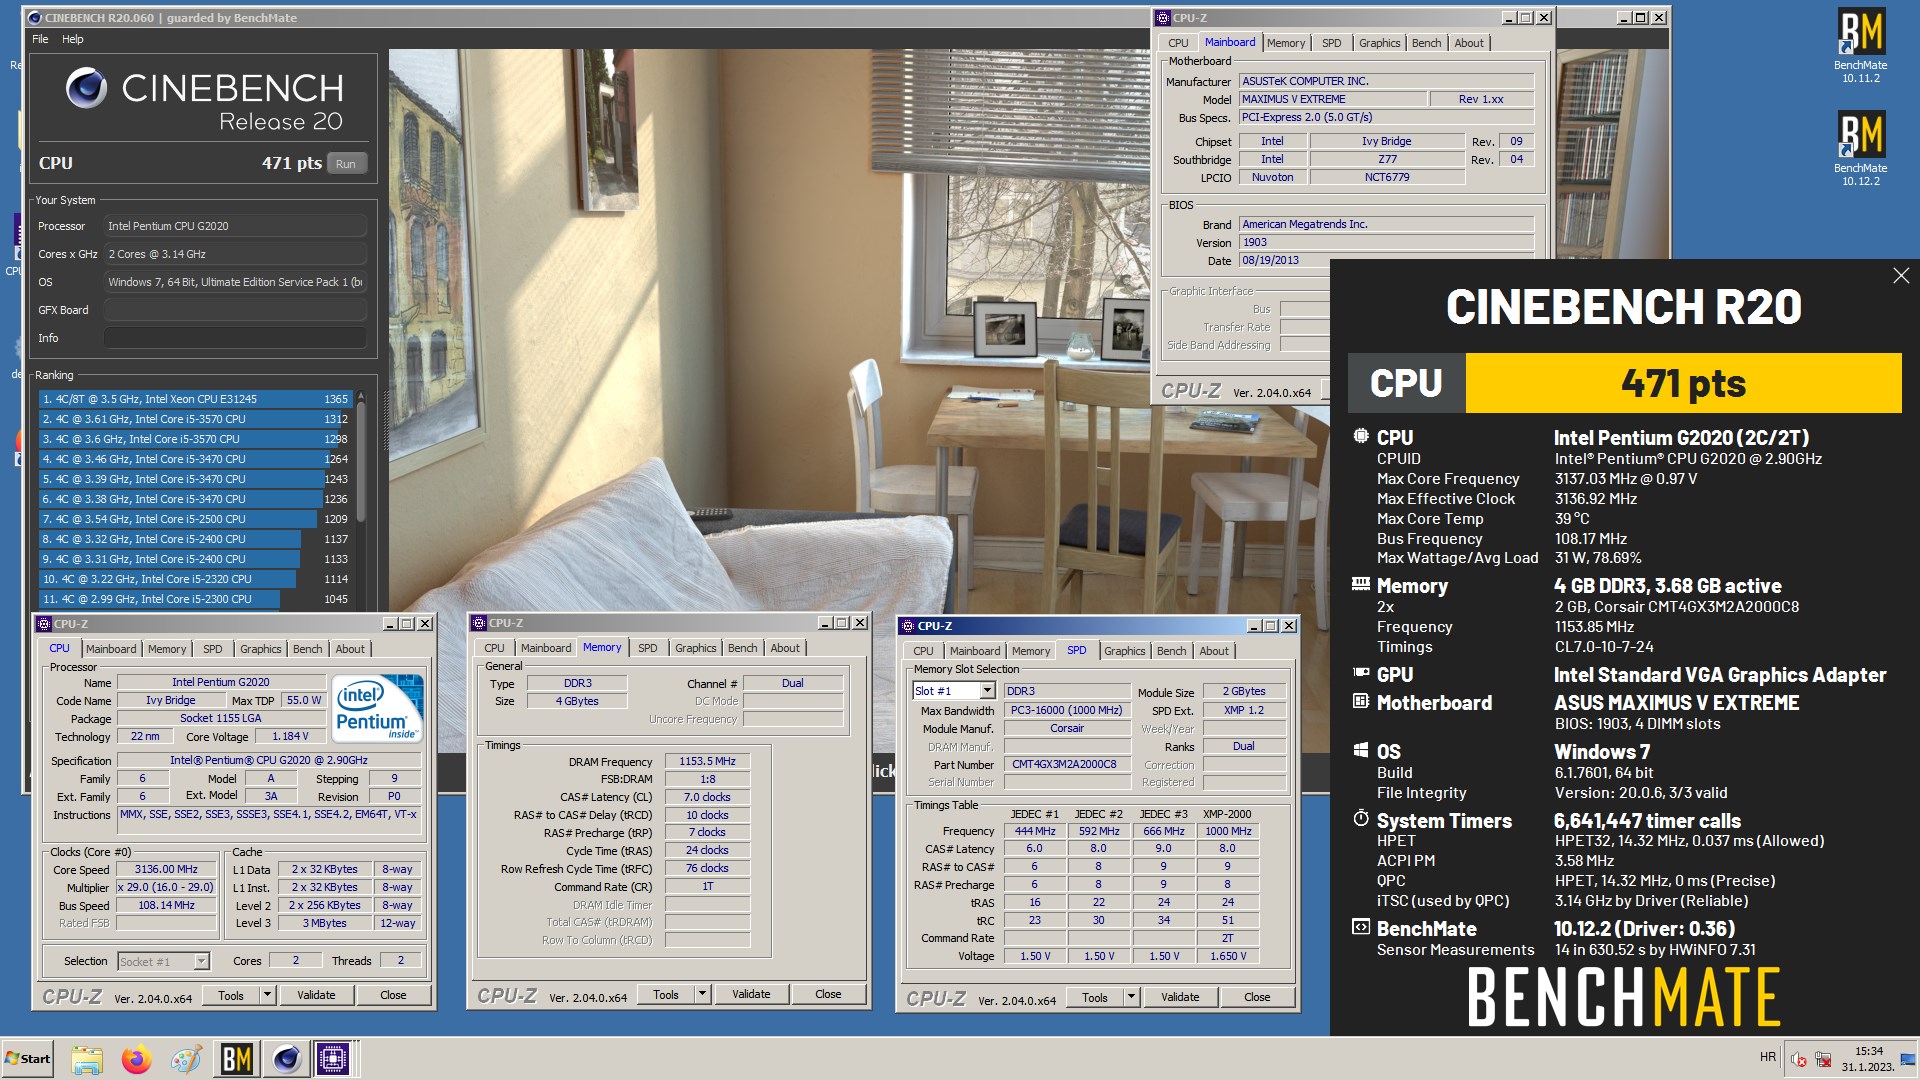Click the CPU-Z title icon in Memory window
Viewport: 1920px width, 1080px height.
click(x=479, y=623)
